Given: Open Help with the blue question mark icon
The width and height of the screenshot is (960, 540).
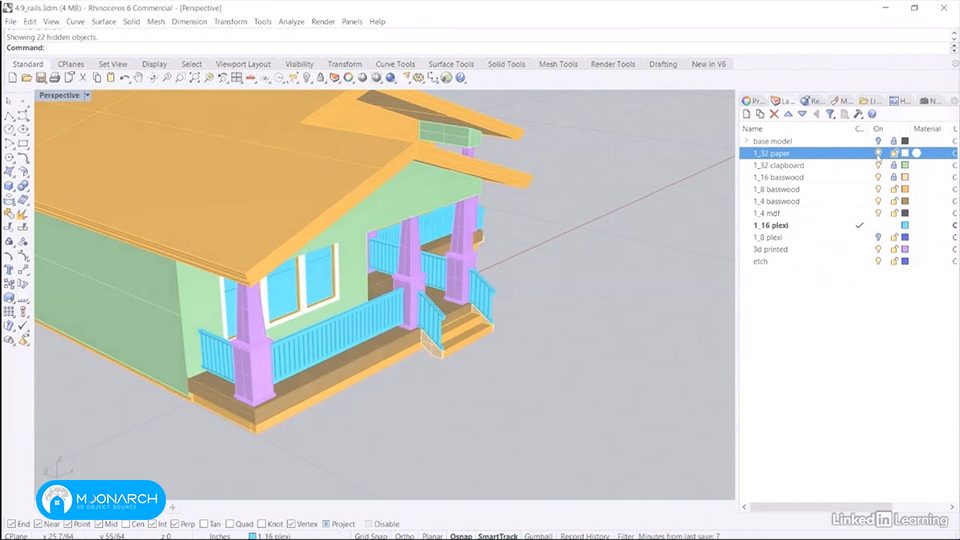Looking at the screenshot, I should (x=460, y=78).
